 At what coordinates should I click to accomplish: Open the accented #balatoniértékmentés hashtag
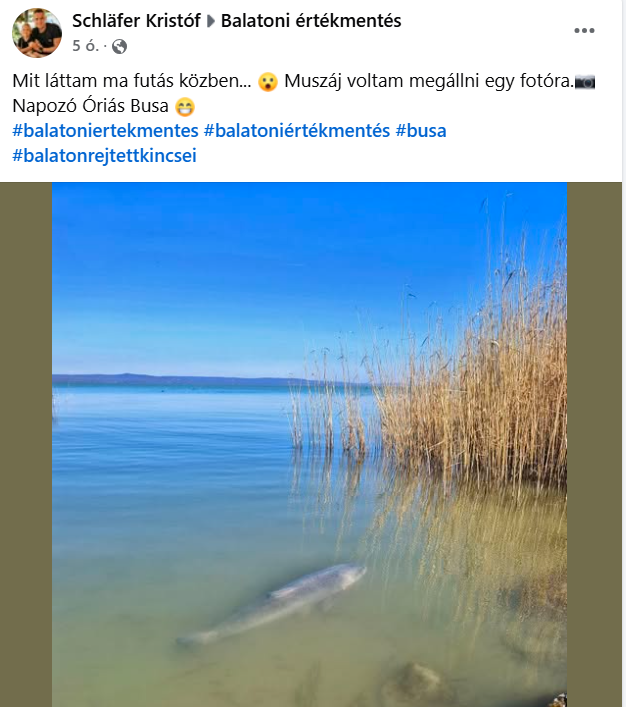(x=297, y=131)
